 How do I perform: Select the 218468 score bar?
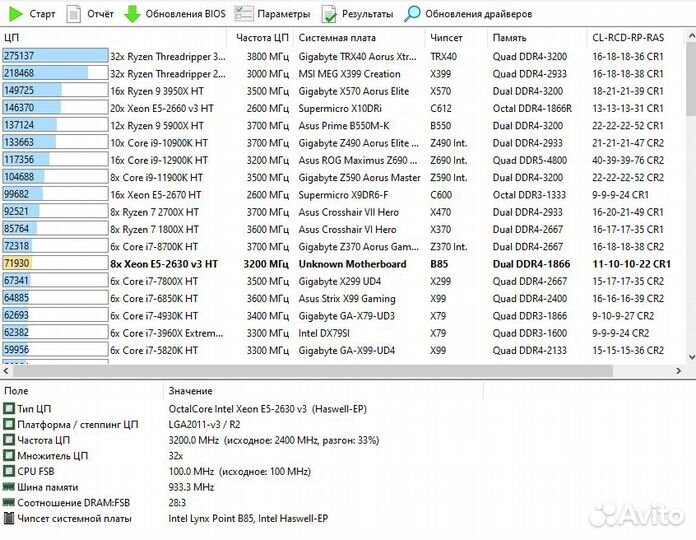[55, 73]
